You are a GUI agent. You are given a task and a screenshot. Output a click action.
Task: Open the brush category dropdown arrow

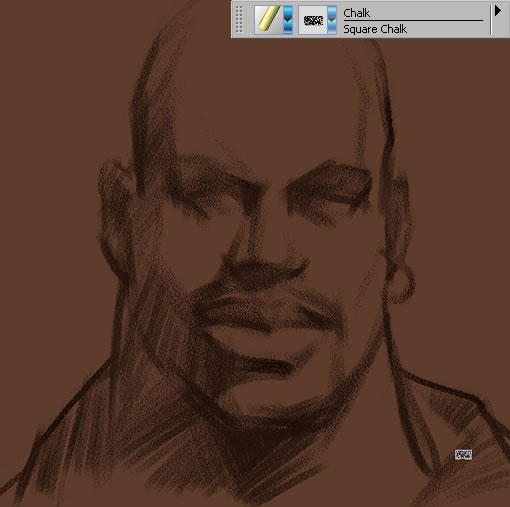coord(288,20)
